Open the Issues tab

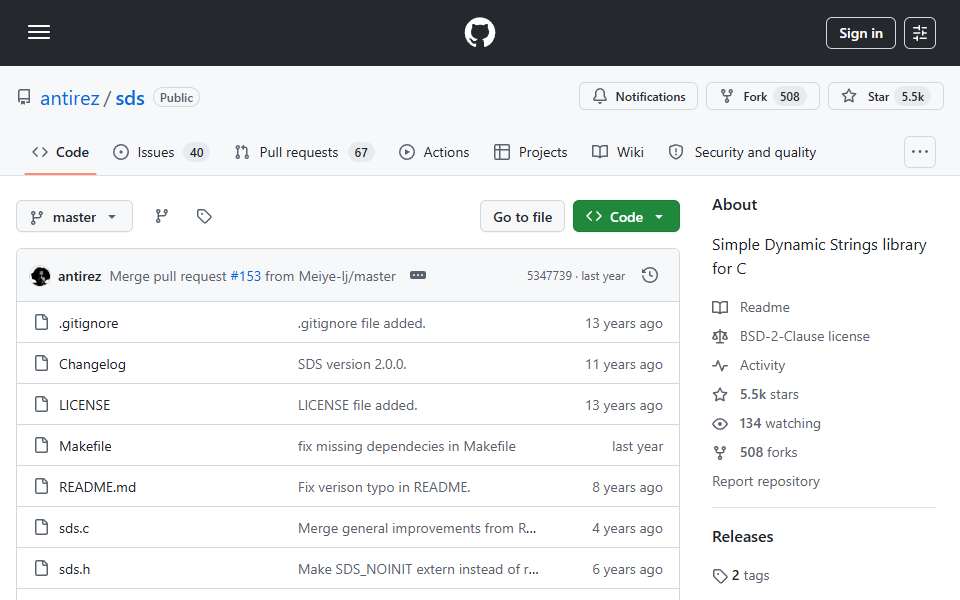coord(161,152)
